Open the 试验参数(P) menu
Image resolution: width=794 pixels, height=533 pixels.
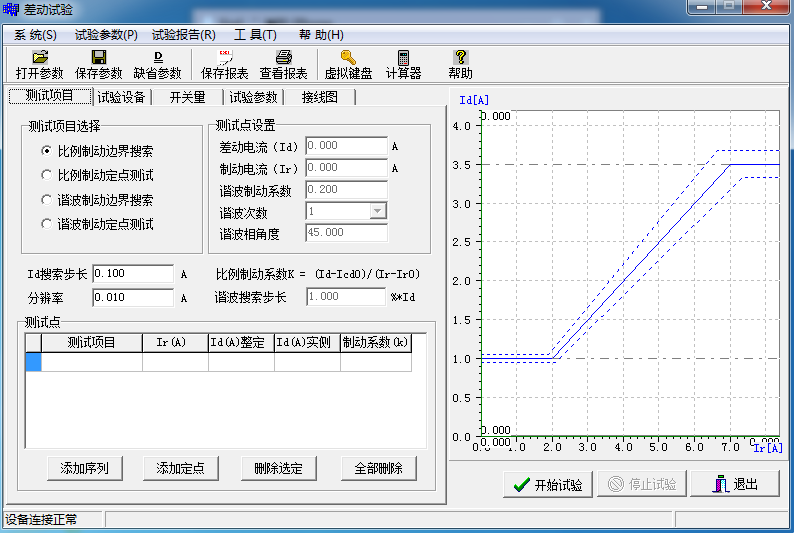104,35
